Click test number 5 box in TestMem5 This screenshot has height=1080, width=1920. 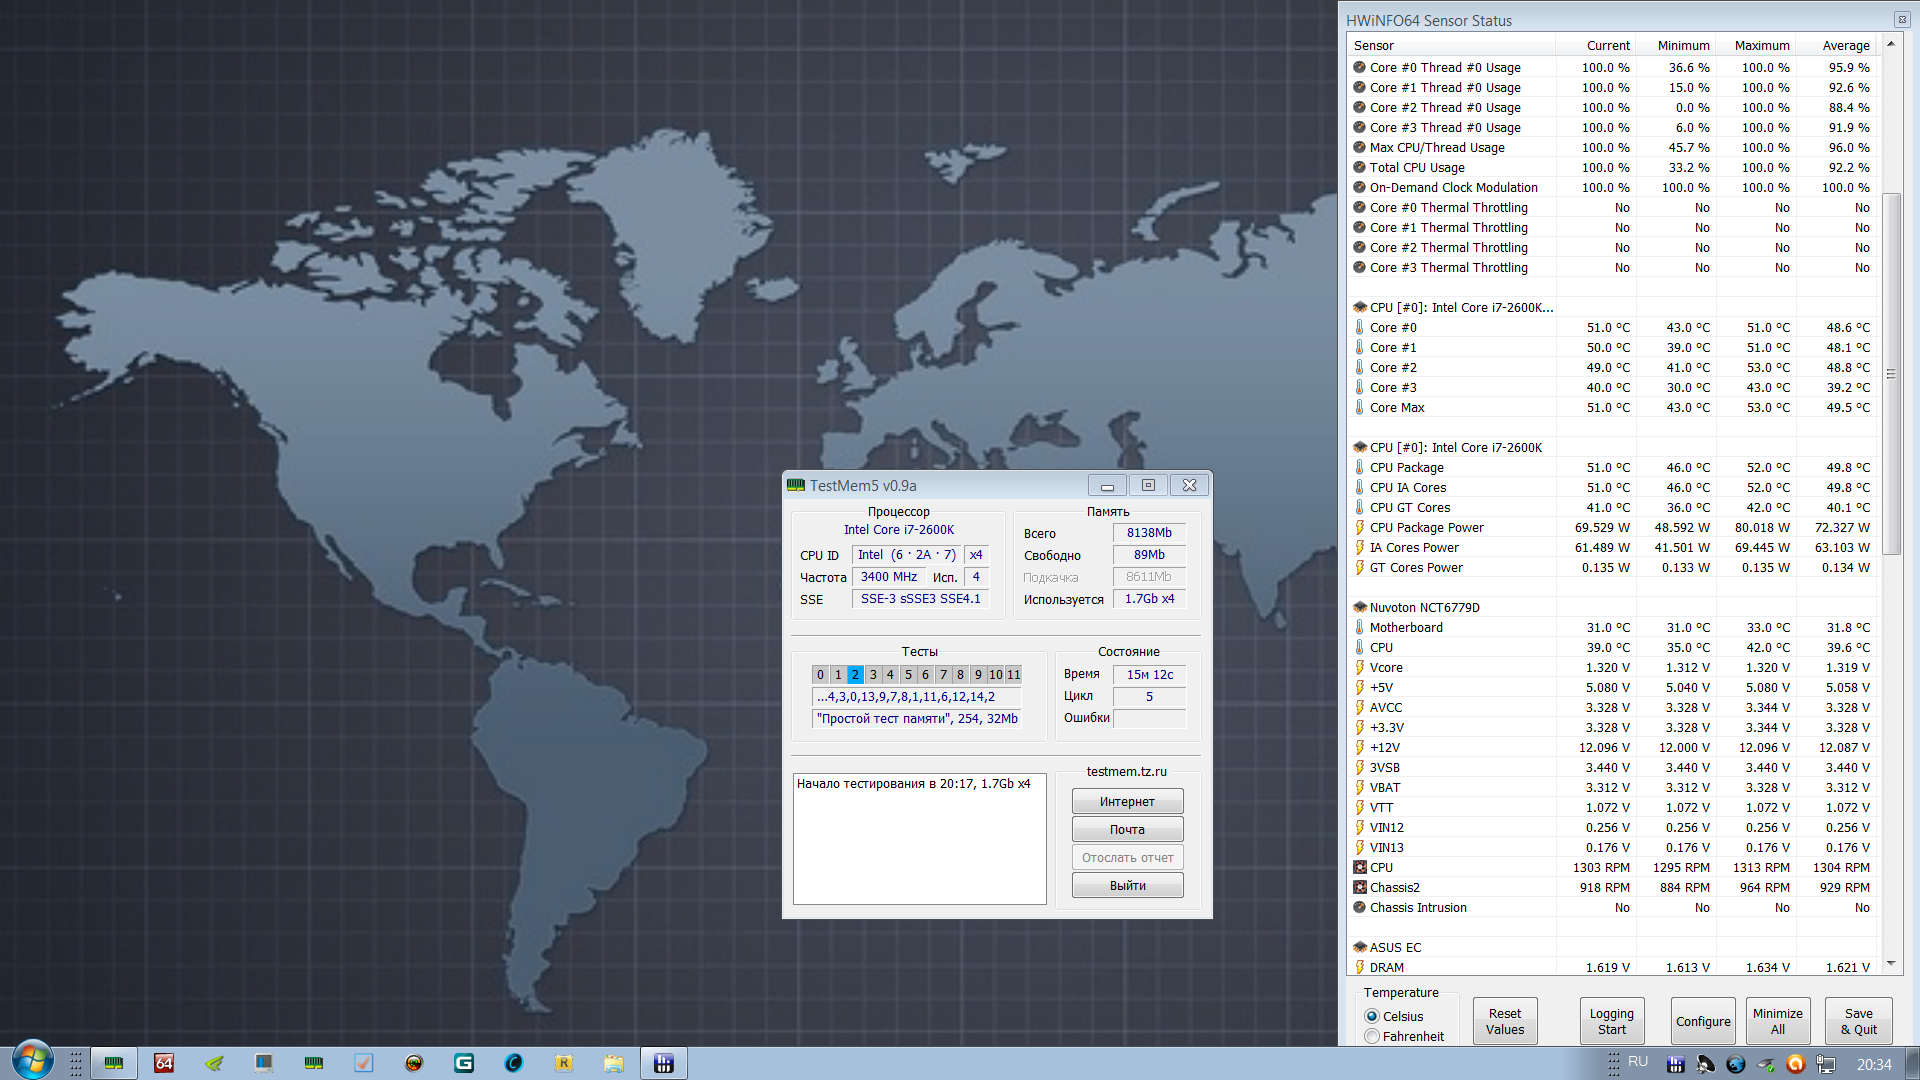[x=908, y=675]
